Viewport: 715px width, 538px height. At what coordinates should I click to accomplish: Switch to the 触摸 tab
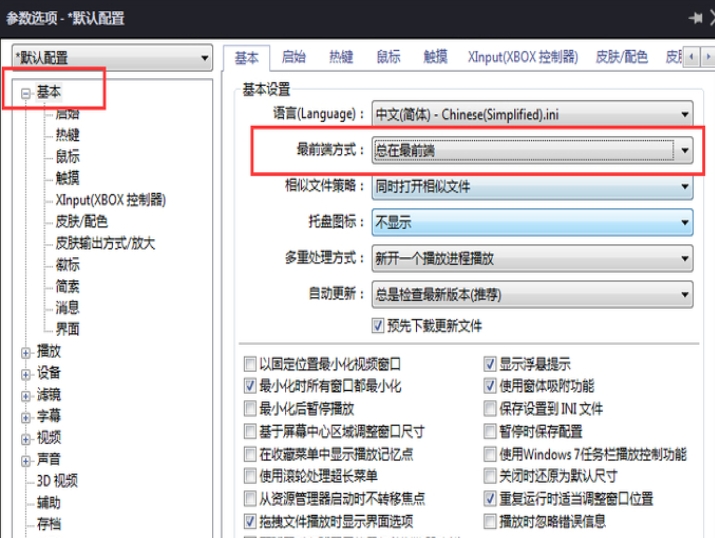(435, 57)
